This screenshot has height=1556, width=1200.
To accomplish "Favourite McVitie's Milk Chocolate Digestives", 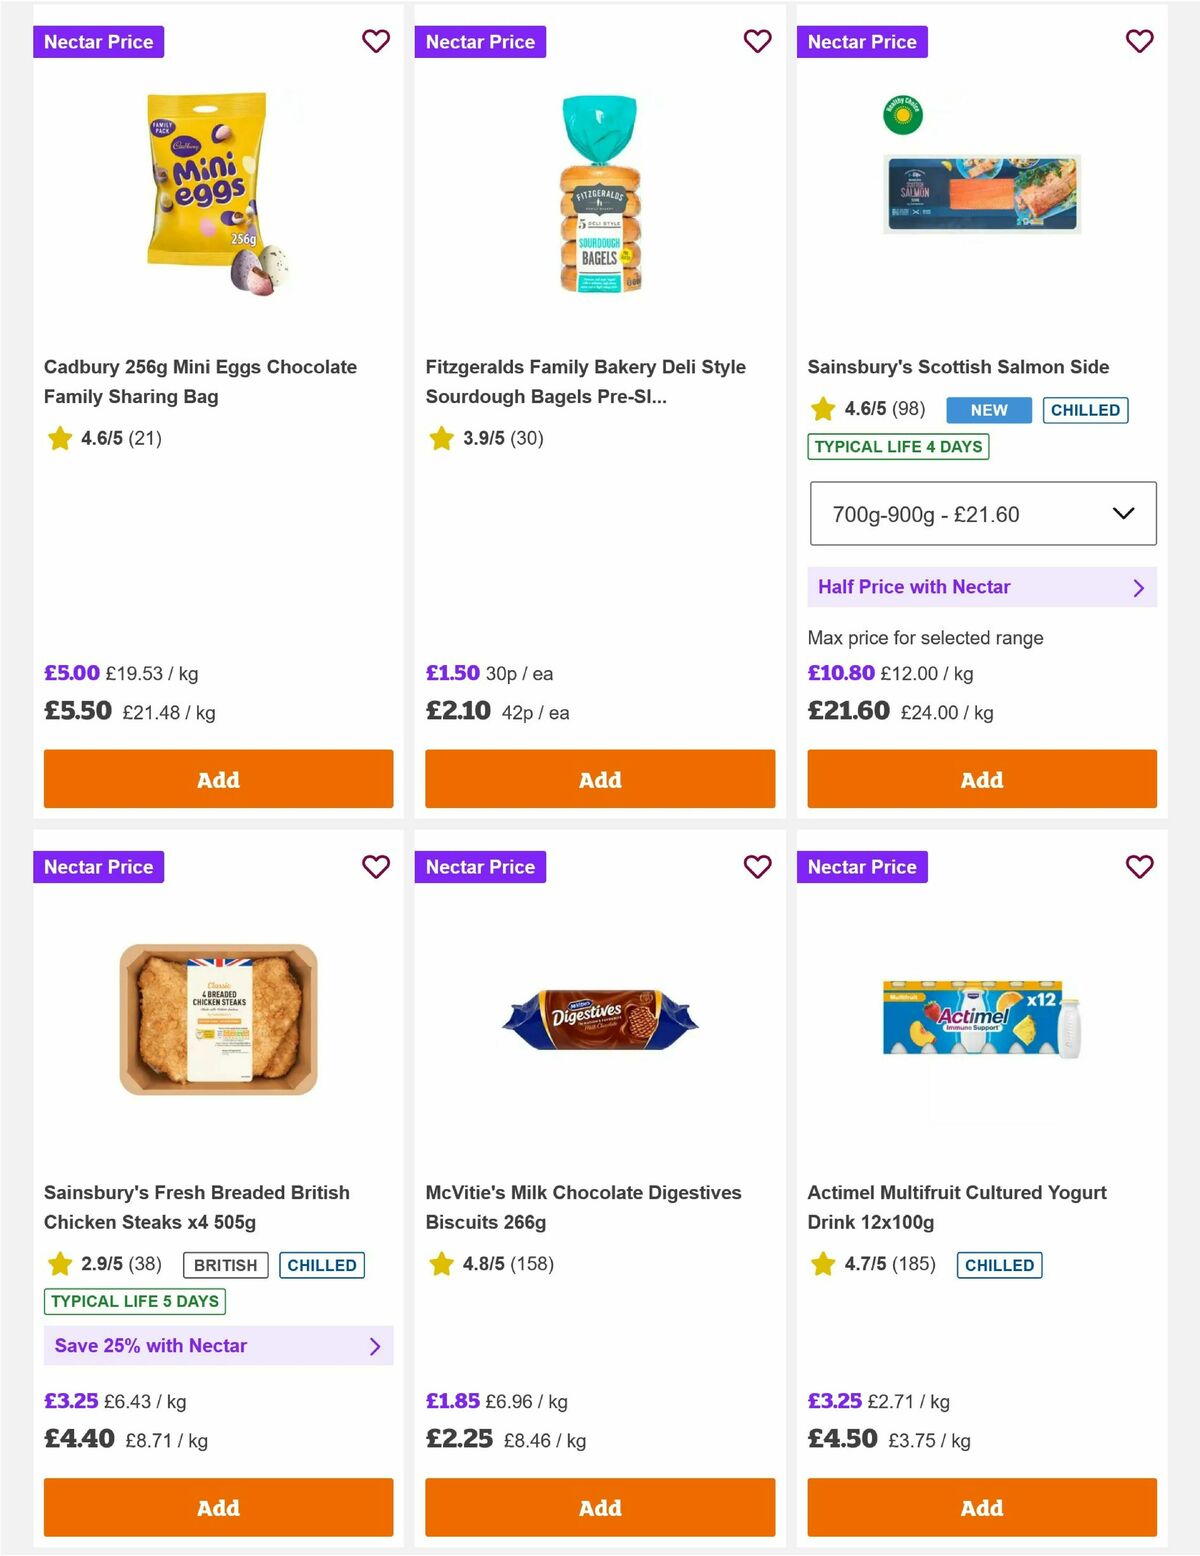I will tap(757, 867).
